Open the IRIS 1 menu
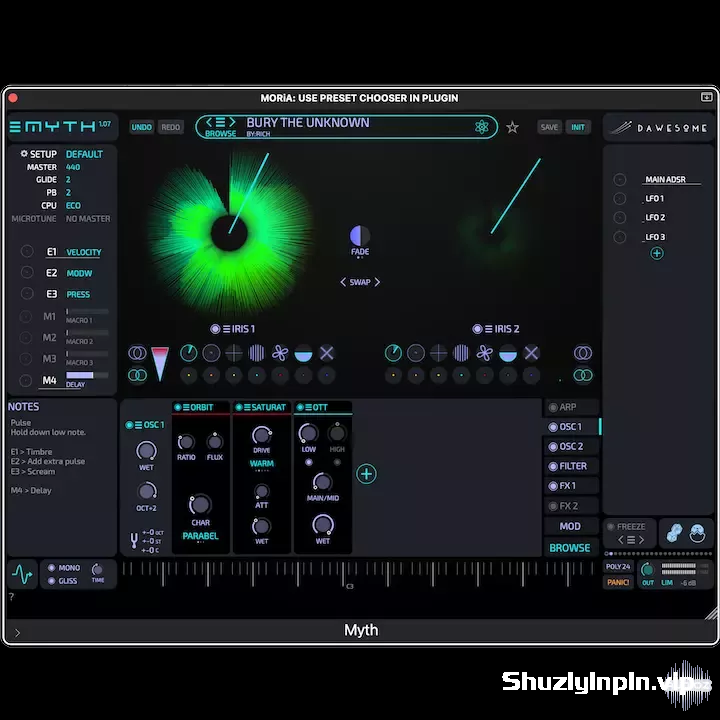 point(226,329)
